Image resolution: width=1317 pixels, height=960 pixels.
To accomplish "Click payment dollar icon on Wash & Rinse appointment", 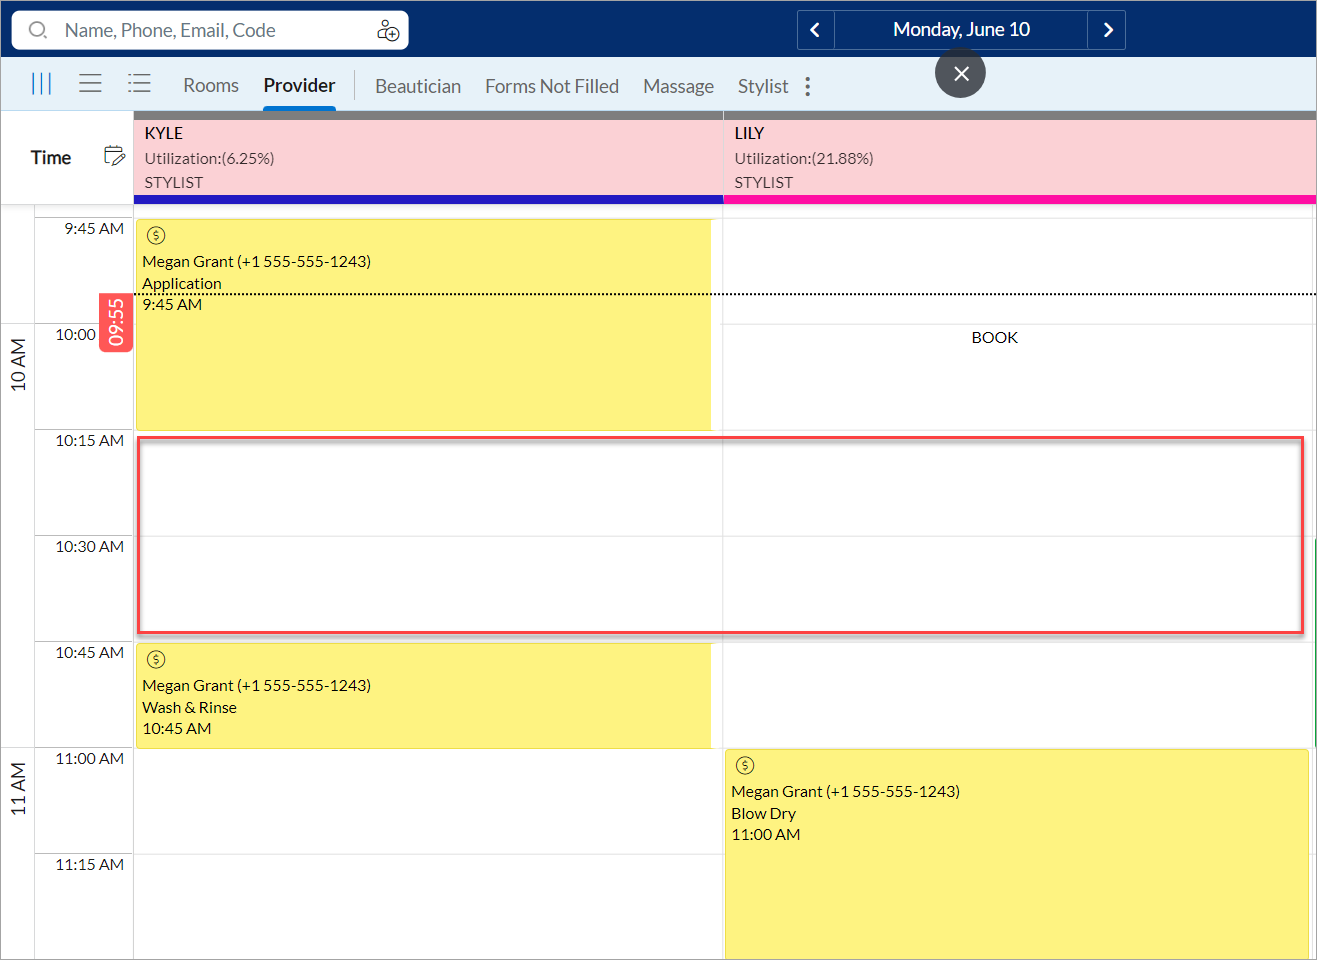I will 156,660.
